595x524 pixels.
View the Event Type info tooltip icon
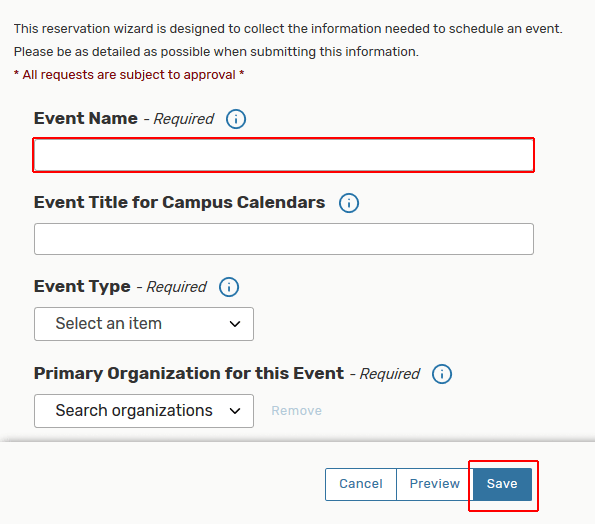click(229, 287)
